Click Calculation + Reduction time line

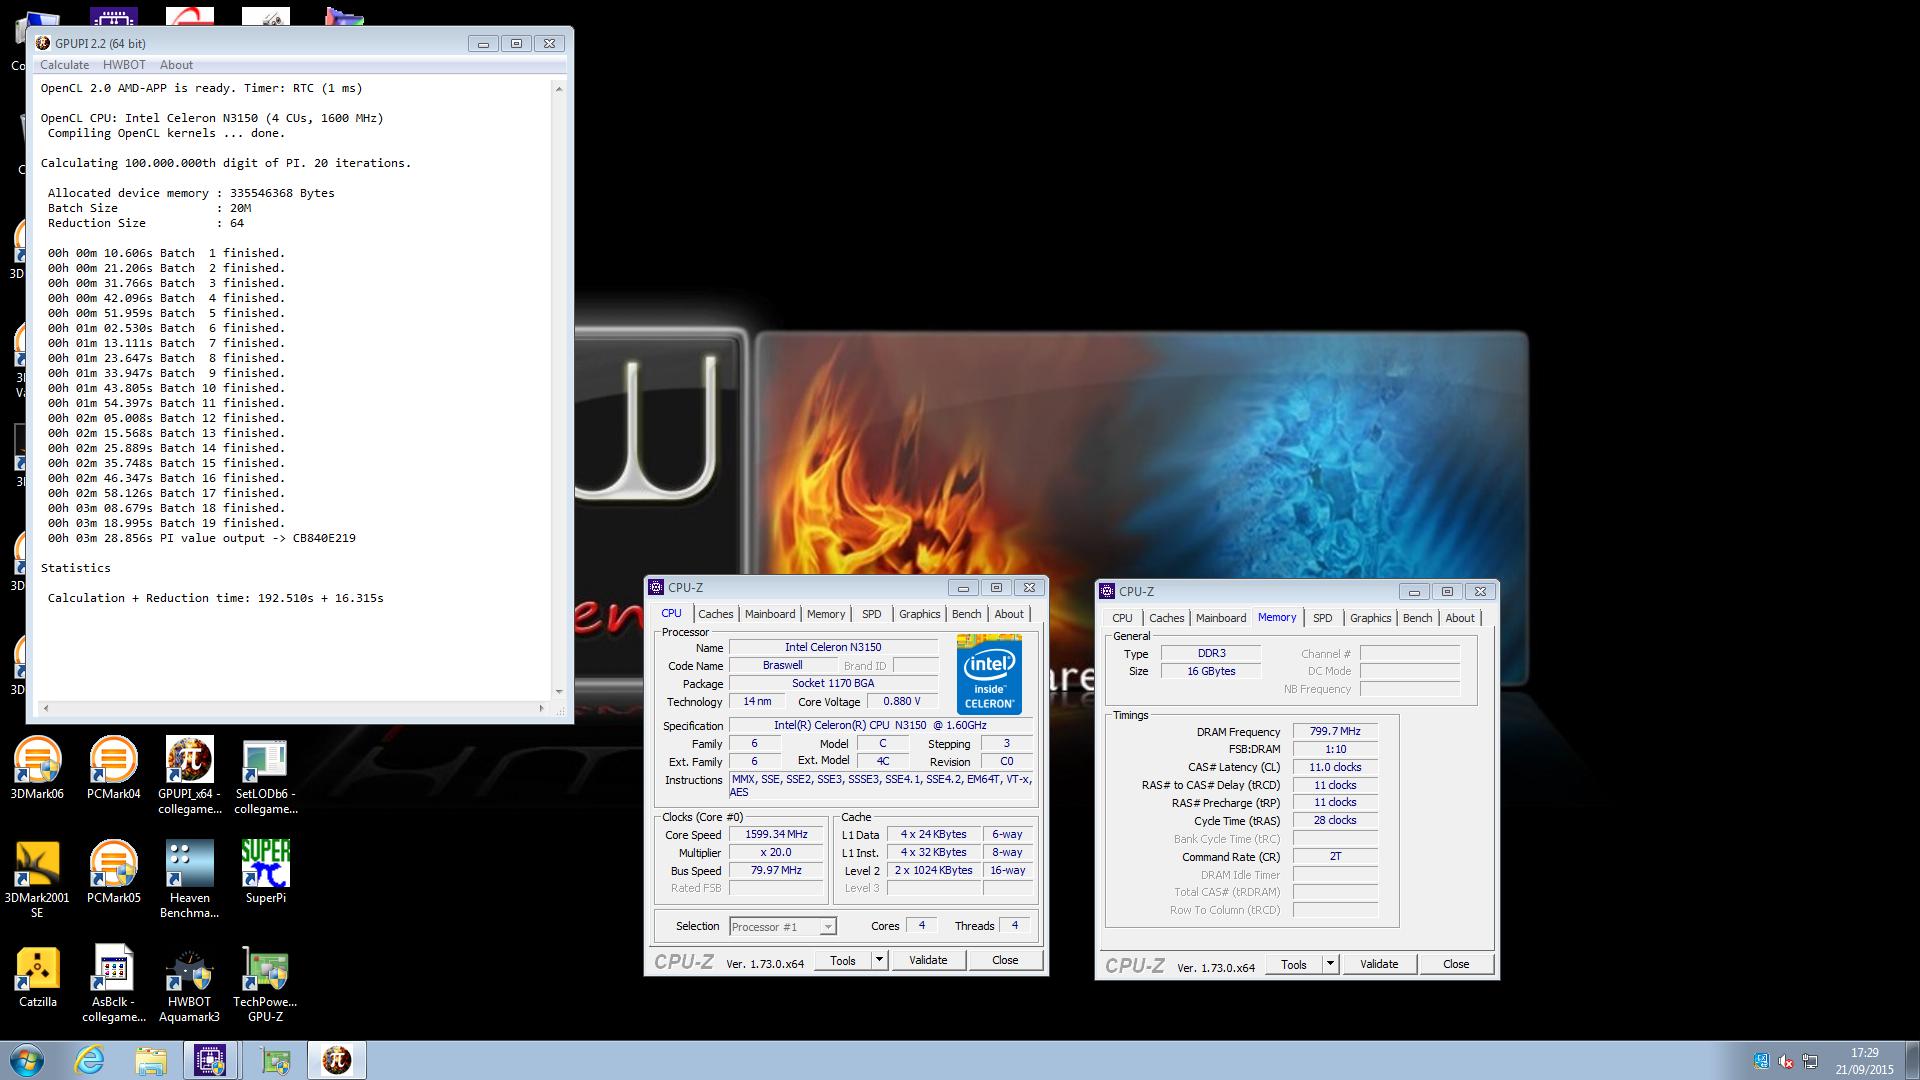pyautogui.click(x=215, y=598)
